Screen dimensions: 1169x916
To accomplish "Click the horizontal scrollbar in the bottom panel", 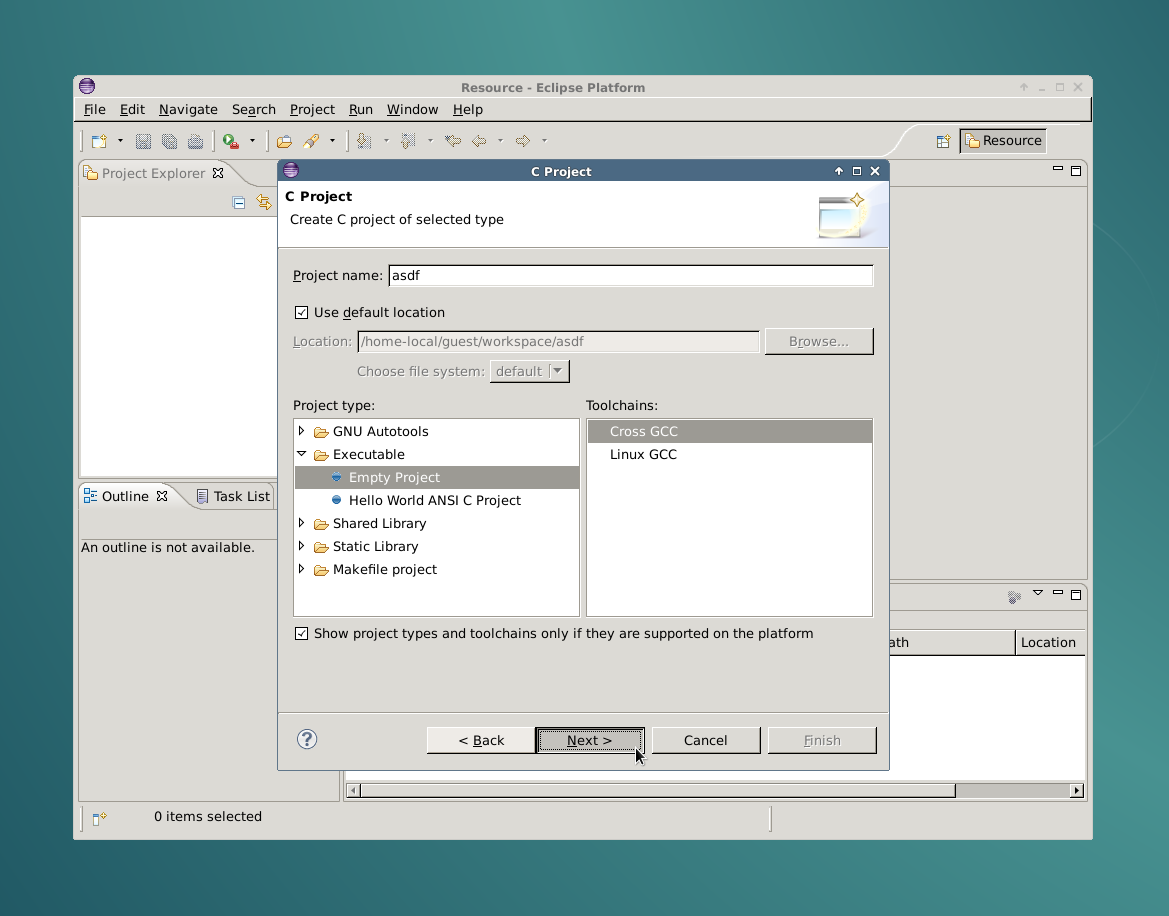I will pos(657,791).
